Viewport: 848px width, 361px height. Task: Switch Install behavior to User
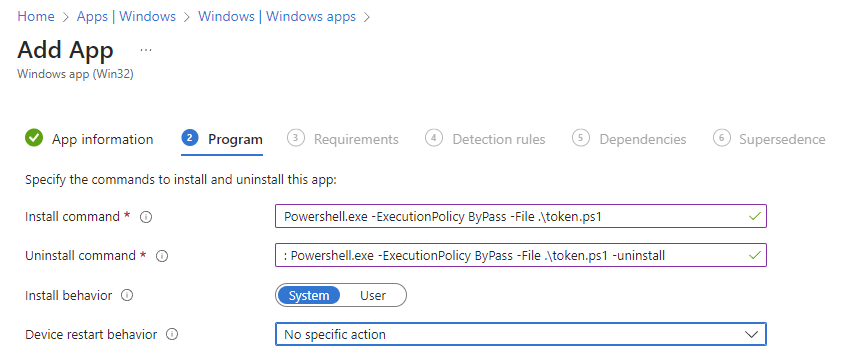(x=373, y=296)
